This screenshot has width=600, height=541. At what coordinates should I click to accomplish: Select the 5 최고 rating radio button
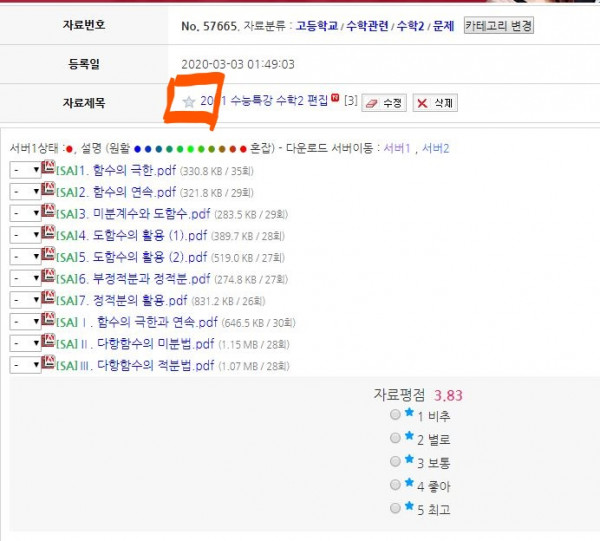tap(396, 509)
